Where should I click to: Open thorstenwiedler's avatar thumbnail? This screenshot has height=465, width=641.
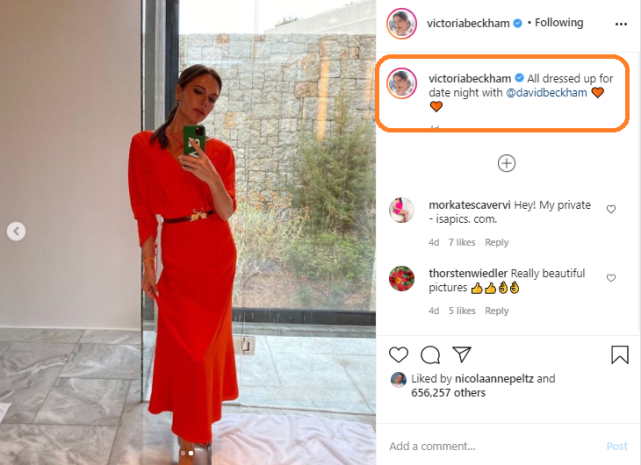[x=401, y=279]
